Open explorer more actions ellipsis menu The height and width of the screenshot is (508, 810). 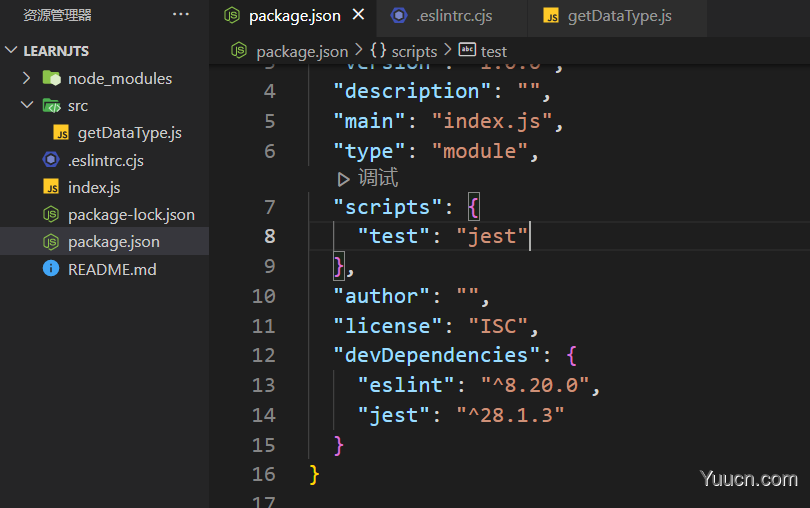[x=181, y=14]
